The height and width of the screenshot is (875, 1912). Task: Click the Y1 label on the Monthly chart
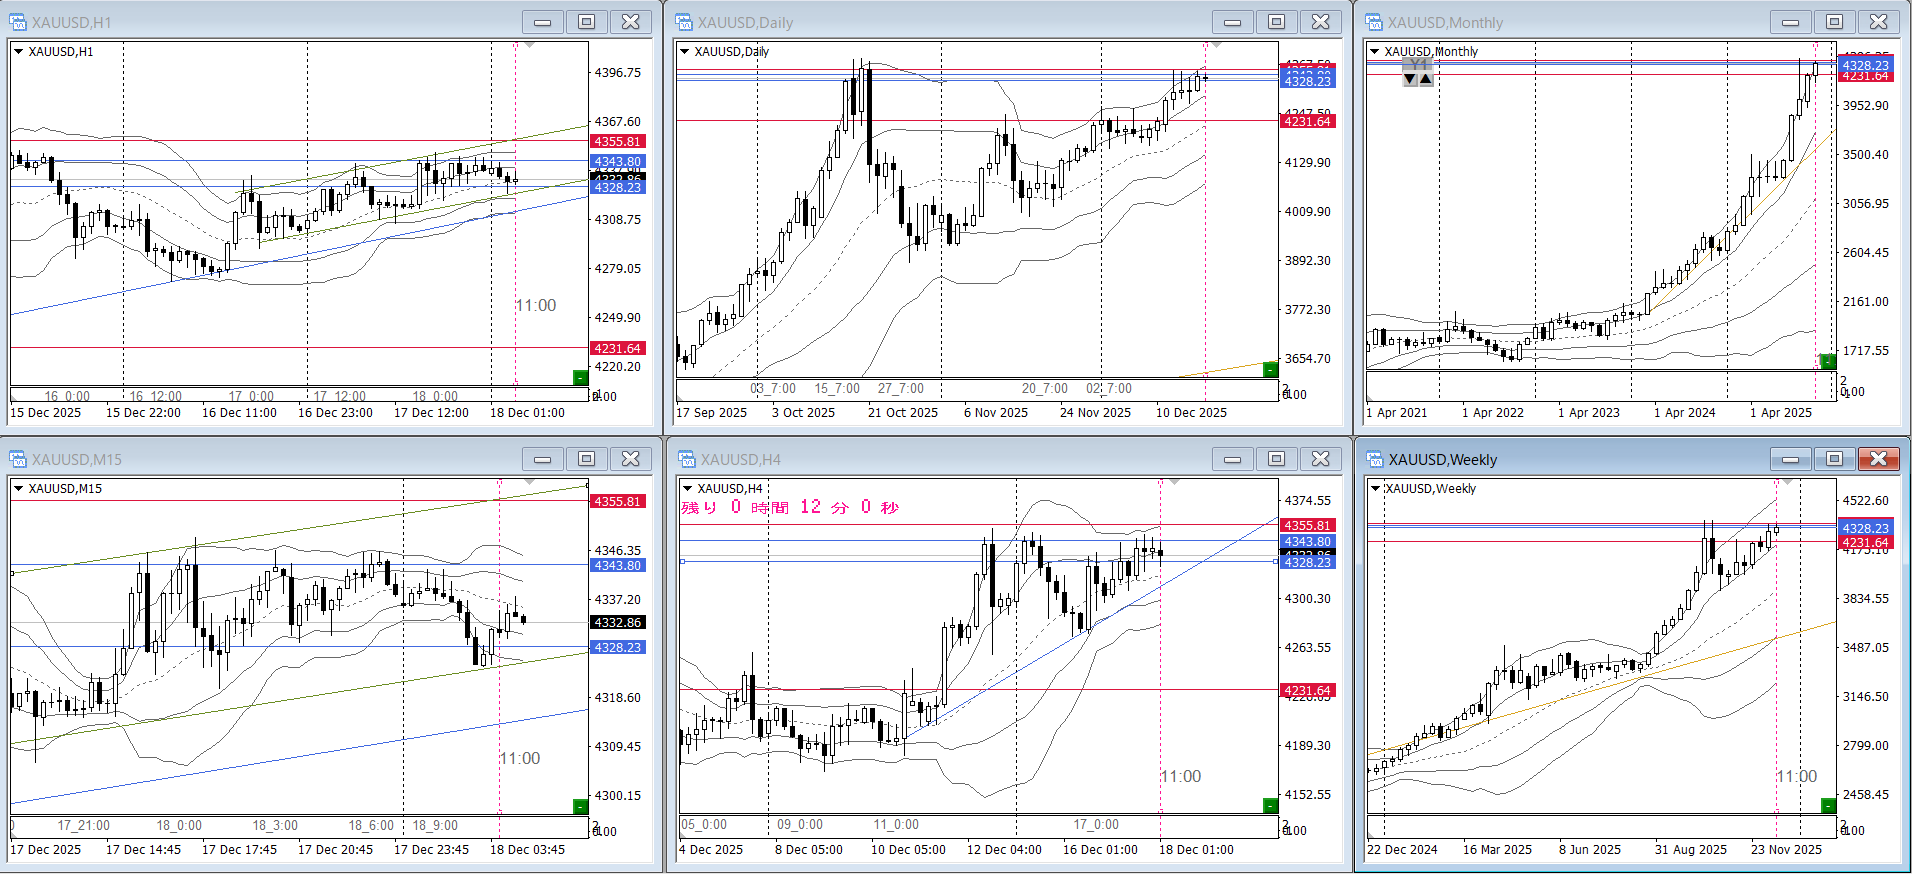pyautogui.click(x=1418, y=65)
